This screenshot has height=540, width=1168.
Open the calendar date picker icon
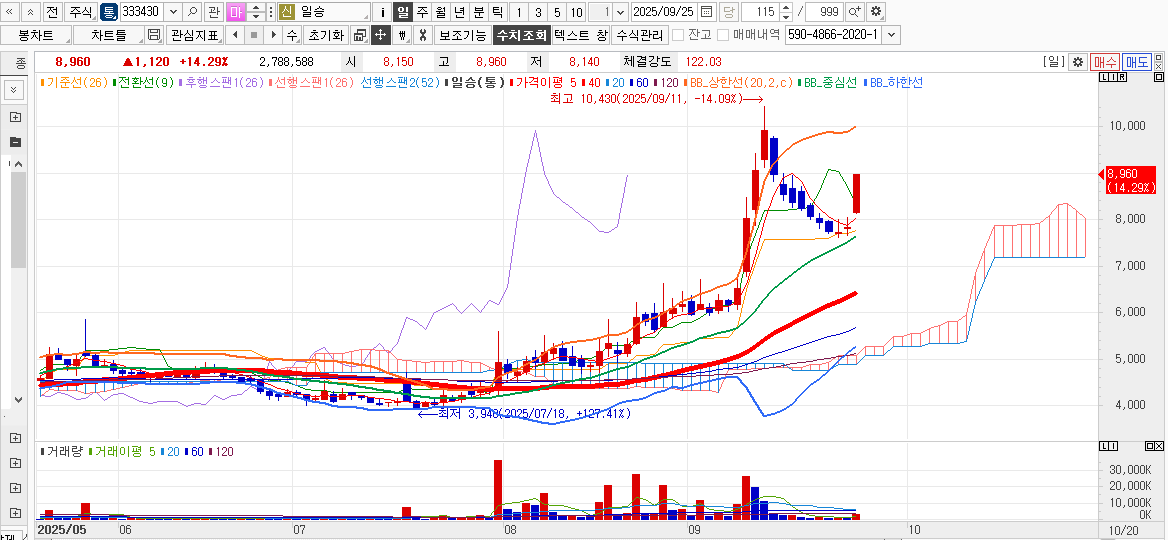click(707, 12)
